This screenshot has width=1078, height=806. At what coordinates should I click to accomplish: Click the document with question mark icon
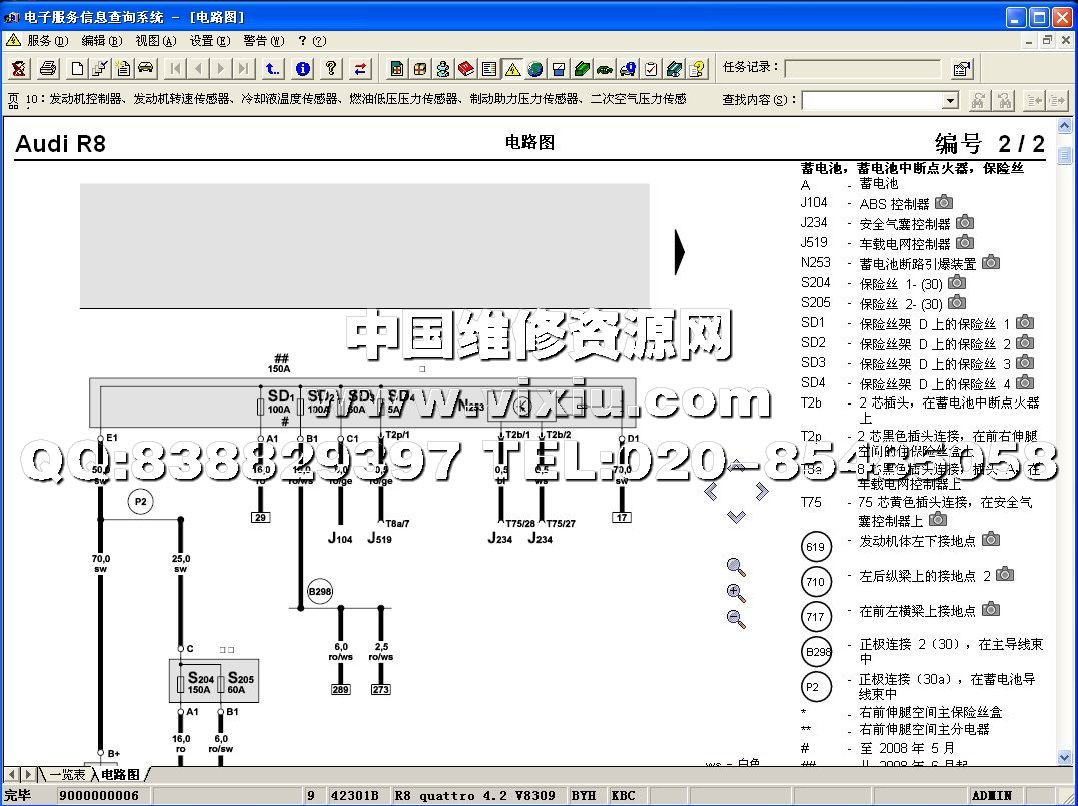click(x=698, y=68)
